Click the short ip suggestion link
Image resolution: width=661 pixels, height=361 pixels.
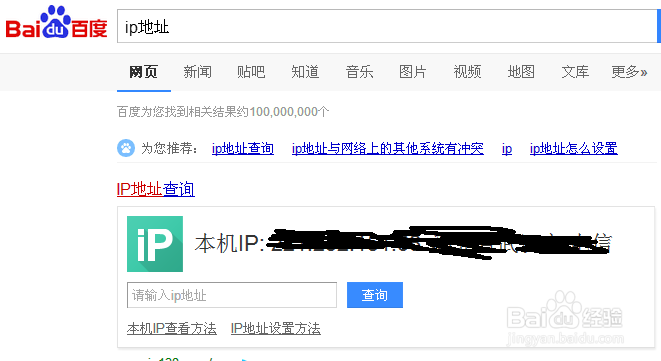tap(507, 149)
